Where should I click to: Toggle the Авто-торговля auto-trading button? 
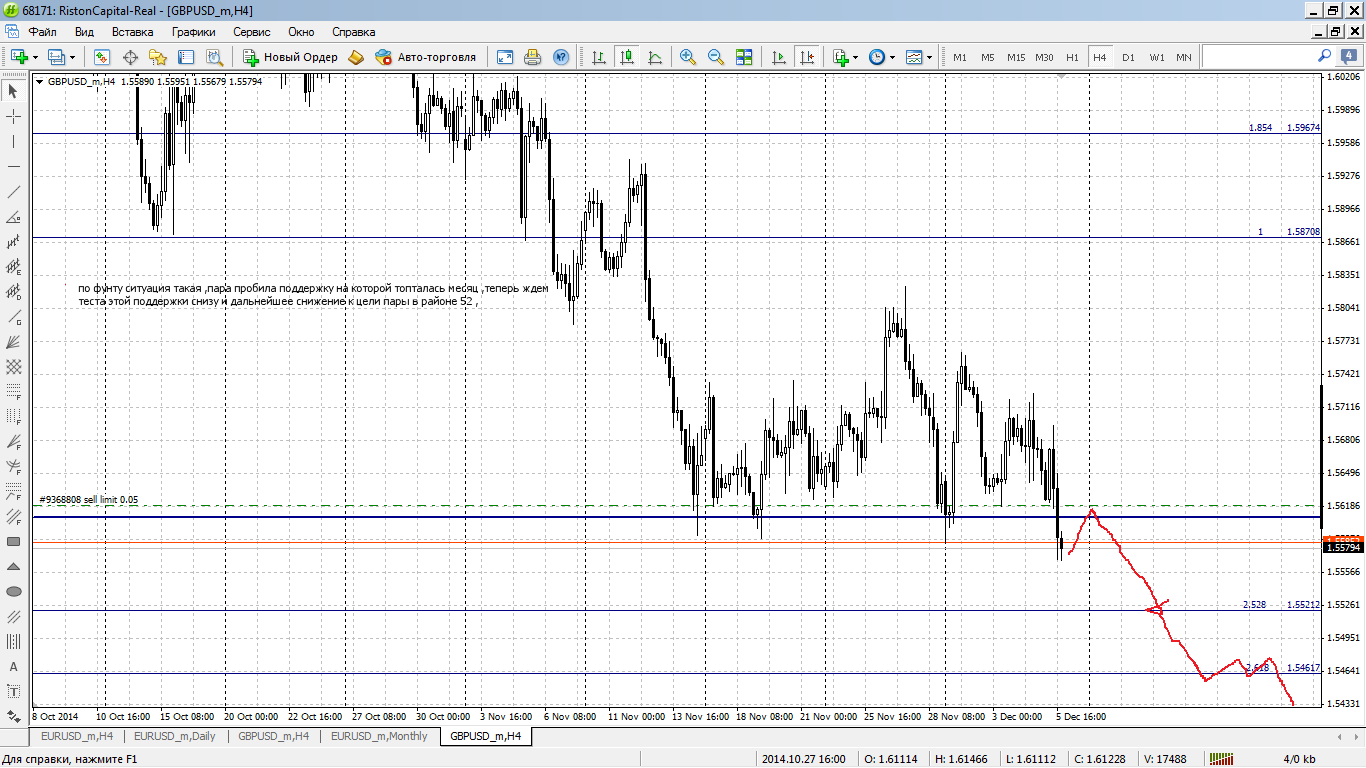(426, 57)
